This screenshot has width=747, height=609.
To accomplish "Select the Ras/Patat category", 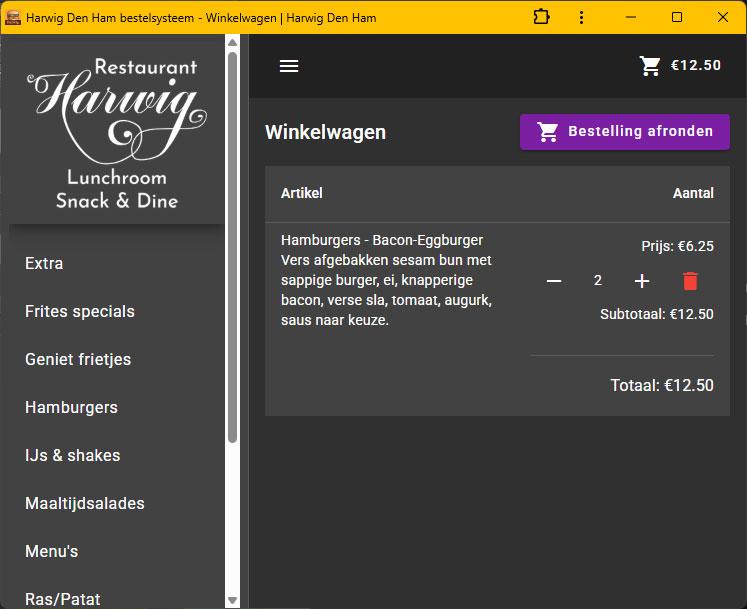I will click(63, 599).
